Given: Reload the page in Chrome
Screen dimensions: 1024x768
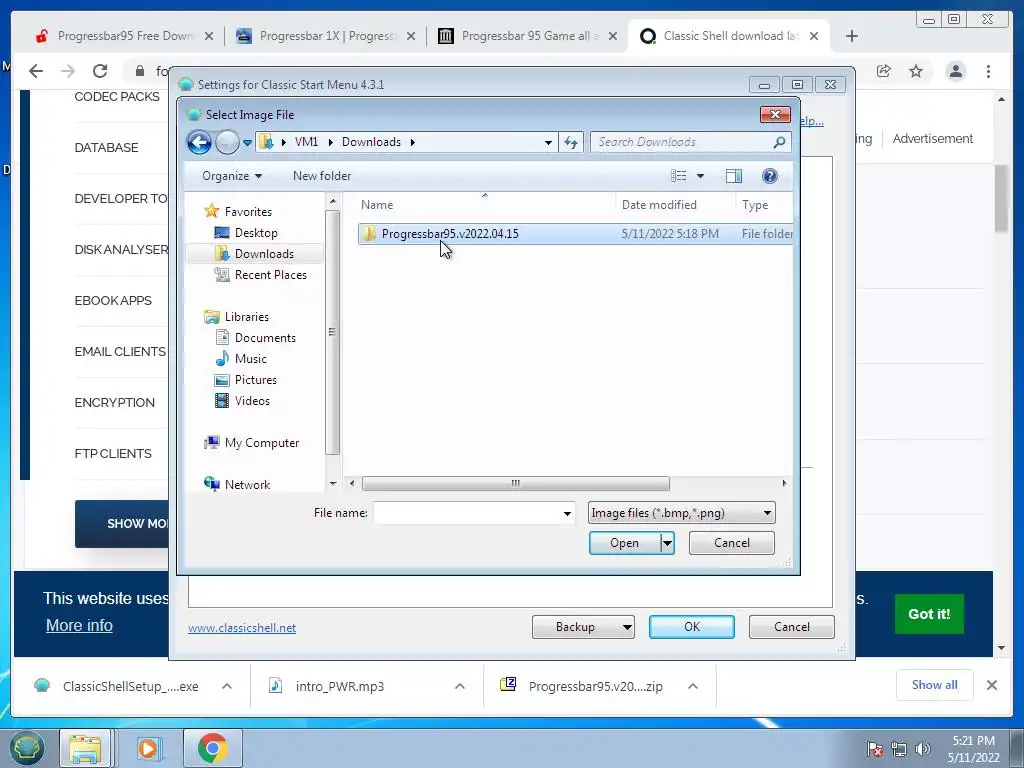Looking at the screenshot, I should pyautogui.click(x=99, y=71).
